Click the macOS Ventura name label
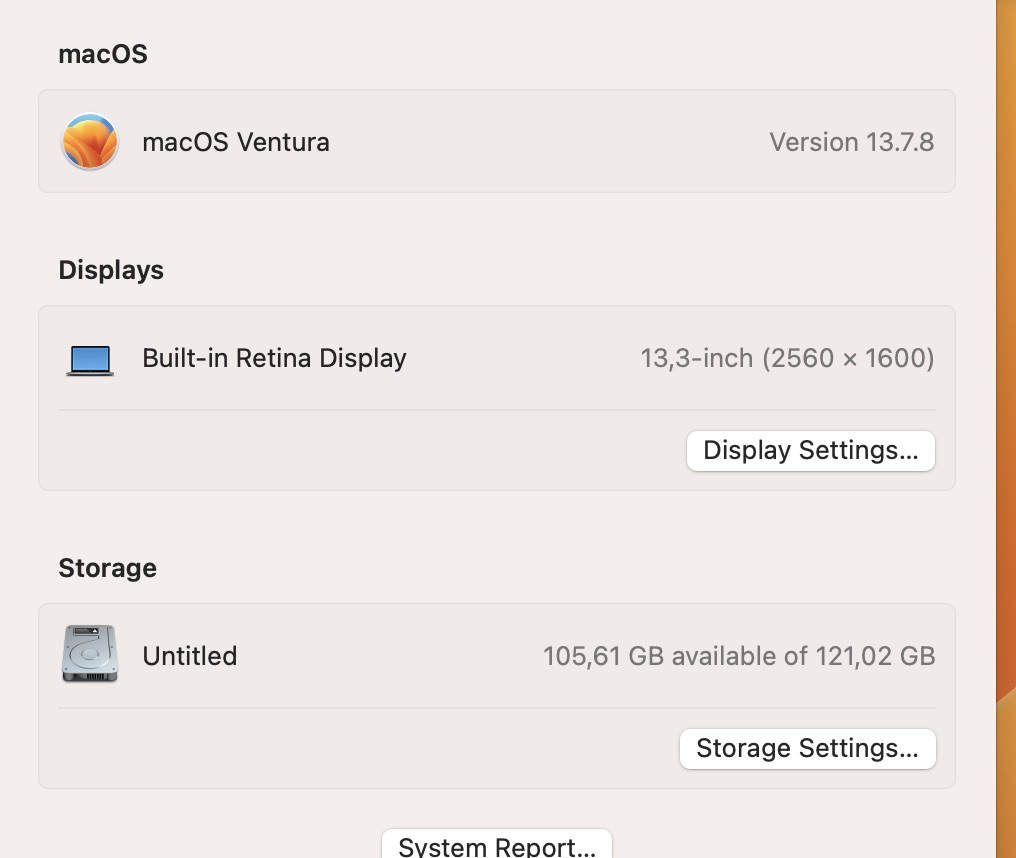 (x=236, y=142)
